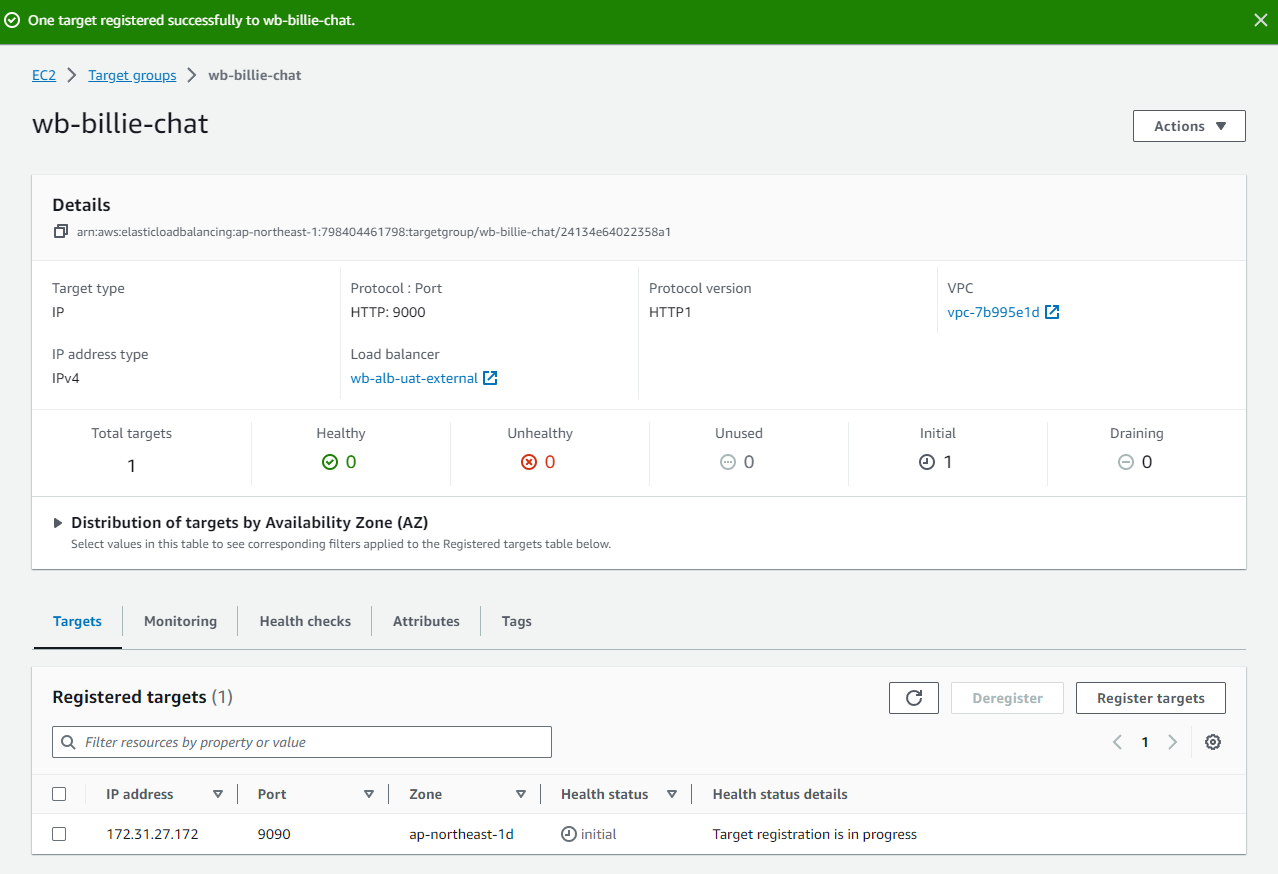Refresh the registered targets list
Image resolution: width=1278 pixels, height=874 pixels.
click(914, 698)
